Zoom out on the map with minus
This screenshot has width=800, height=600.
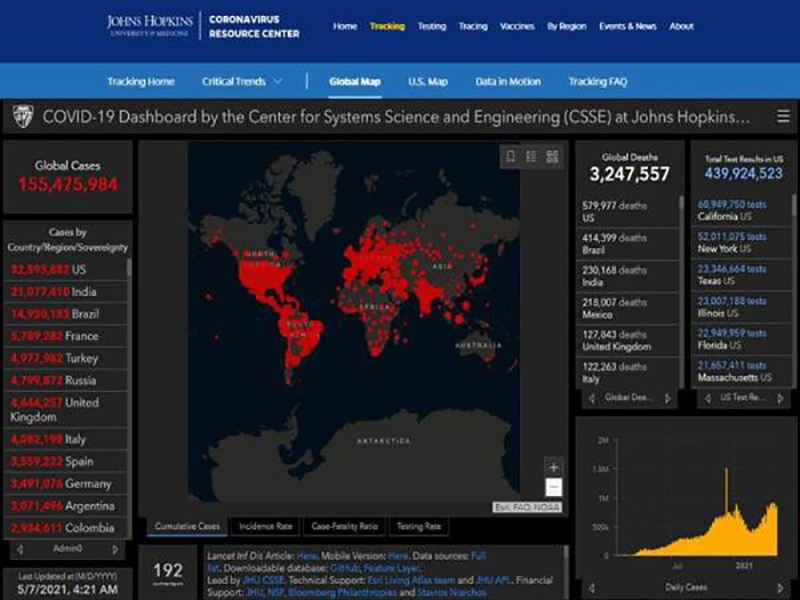[553, 487]
